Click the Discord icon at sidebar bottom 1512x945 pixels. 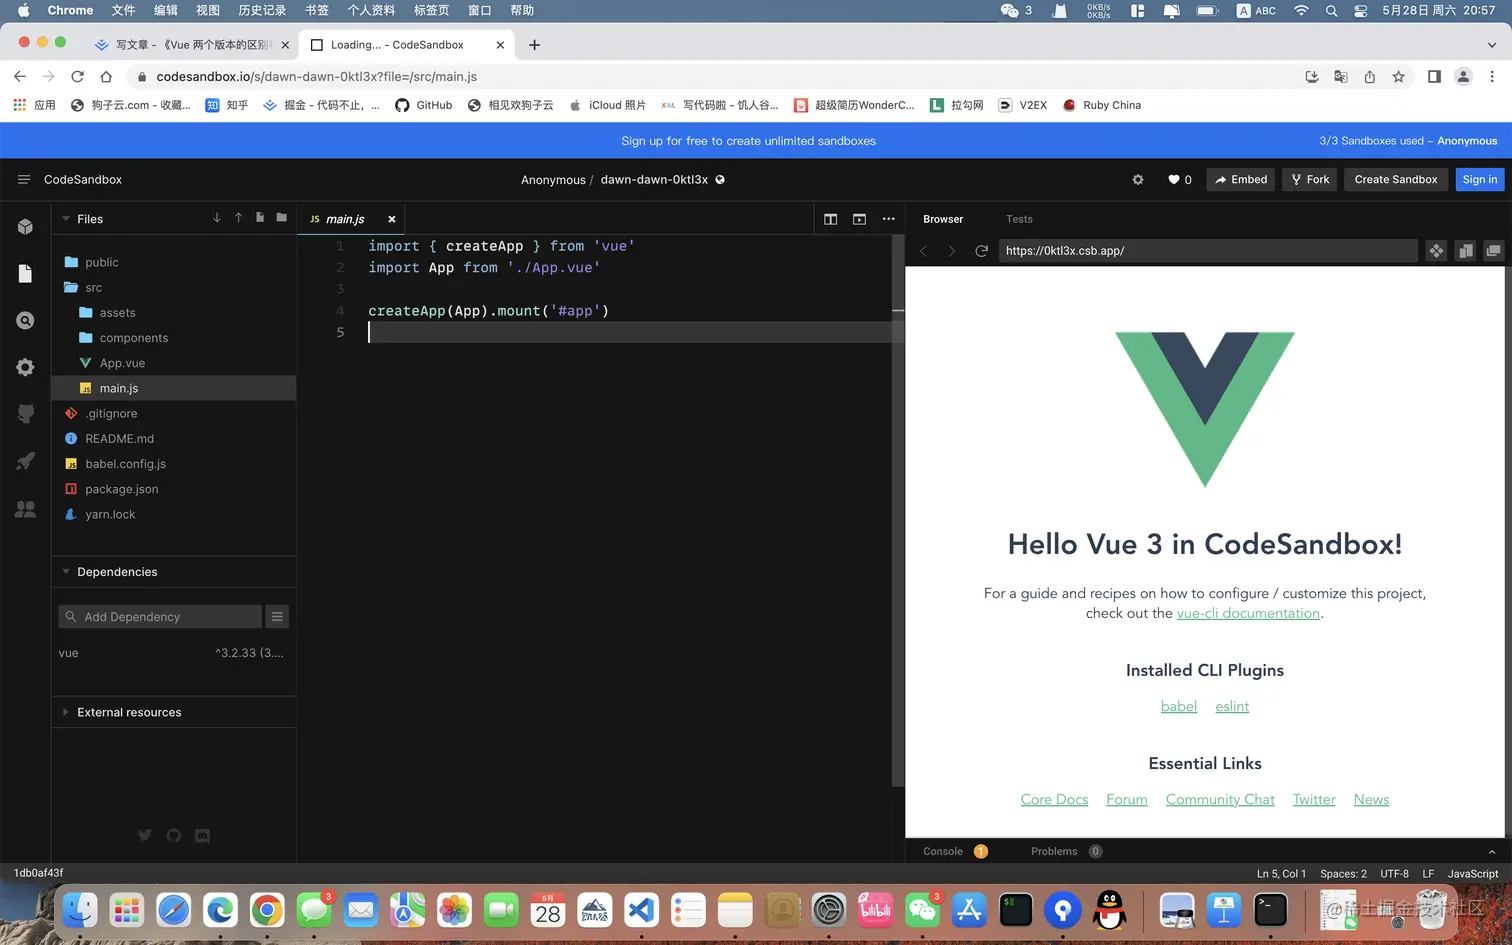[203, 836]
